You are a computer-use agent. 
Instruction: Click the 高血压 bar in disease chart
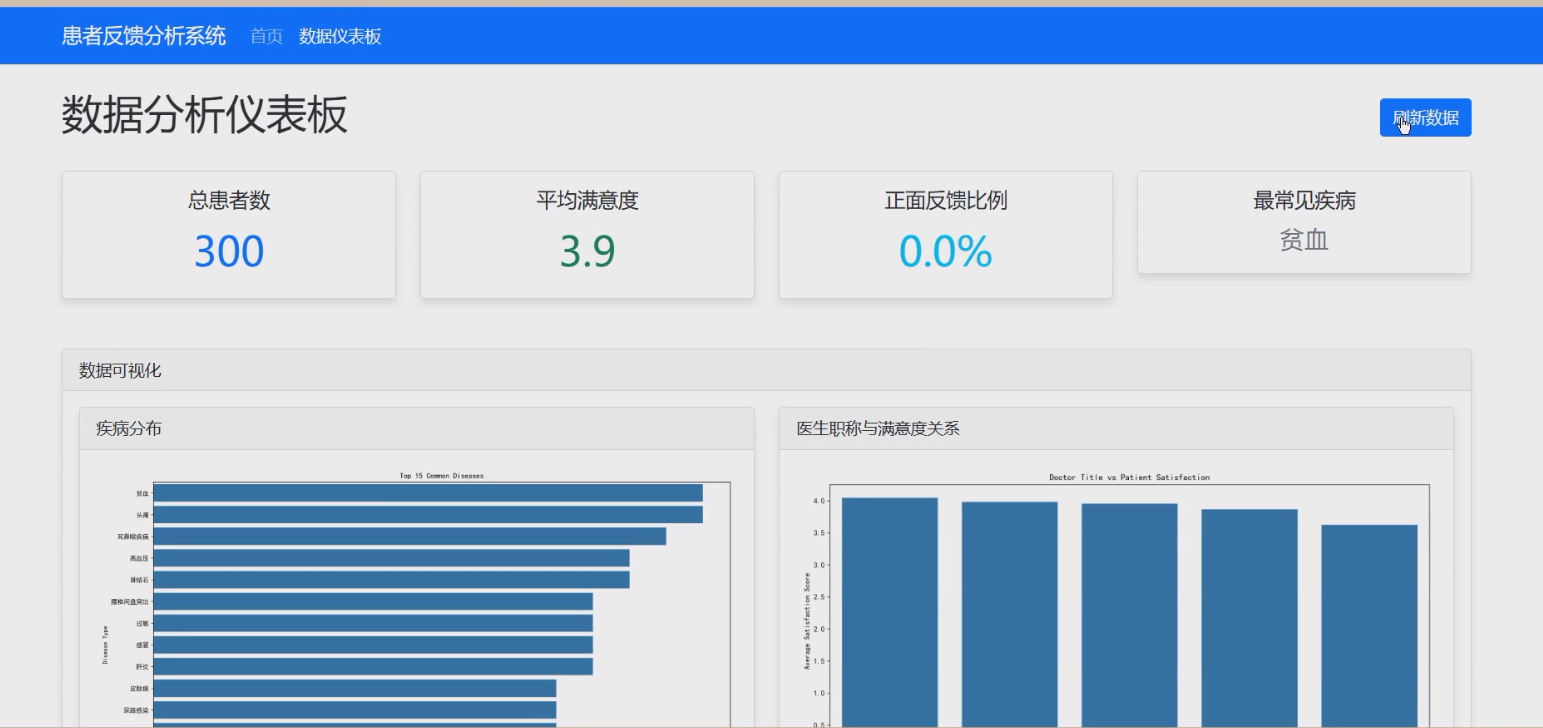pyautogui.click(x=391, y=558)
